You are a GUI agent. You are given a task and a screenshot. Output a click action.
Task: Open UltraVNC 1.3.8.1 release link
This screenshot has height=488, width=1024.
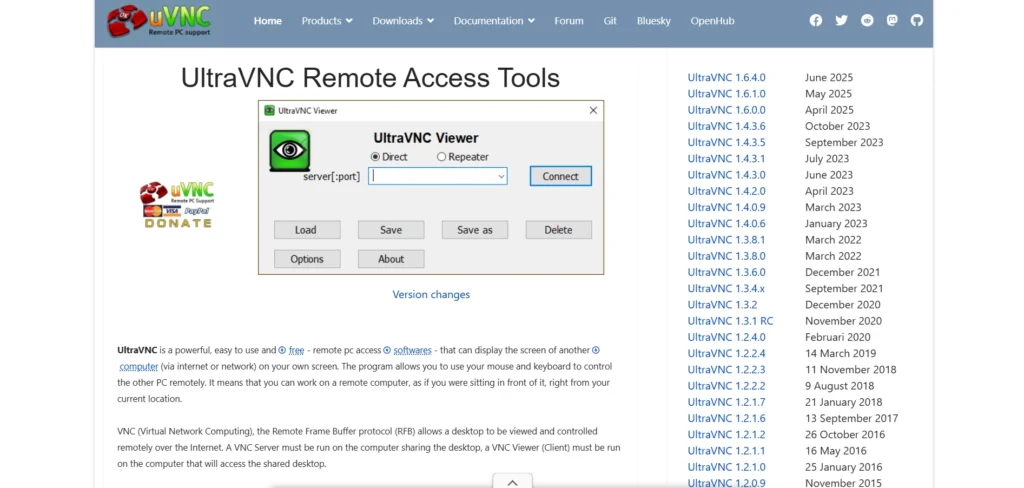[726, 240]
